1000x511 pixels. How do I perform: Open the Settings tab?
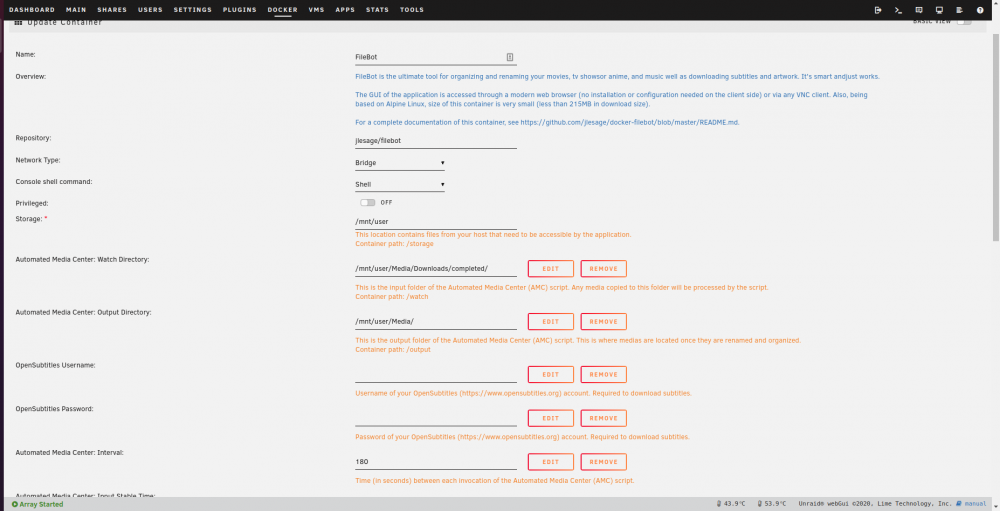point(193,10)
